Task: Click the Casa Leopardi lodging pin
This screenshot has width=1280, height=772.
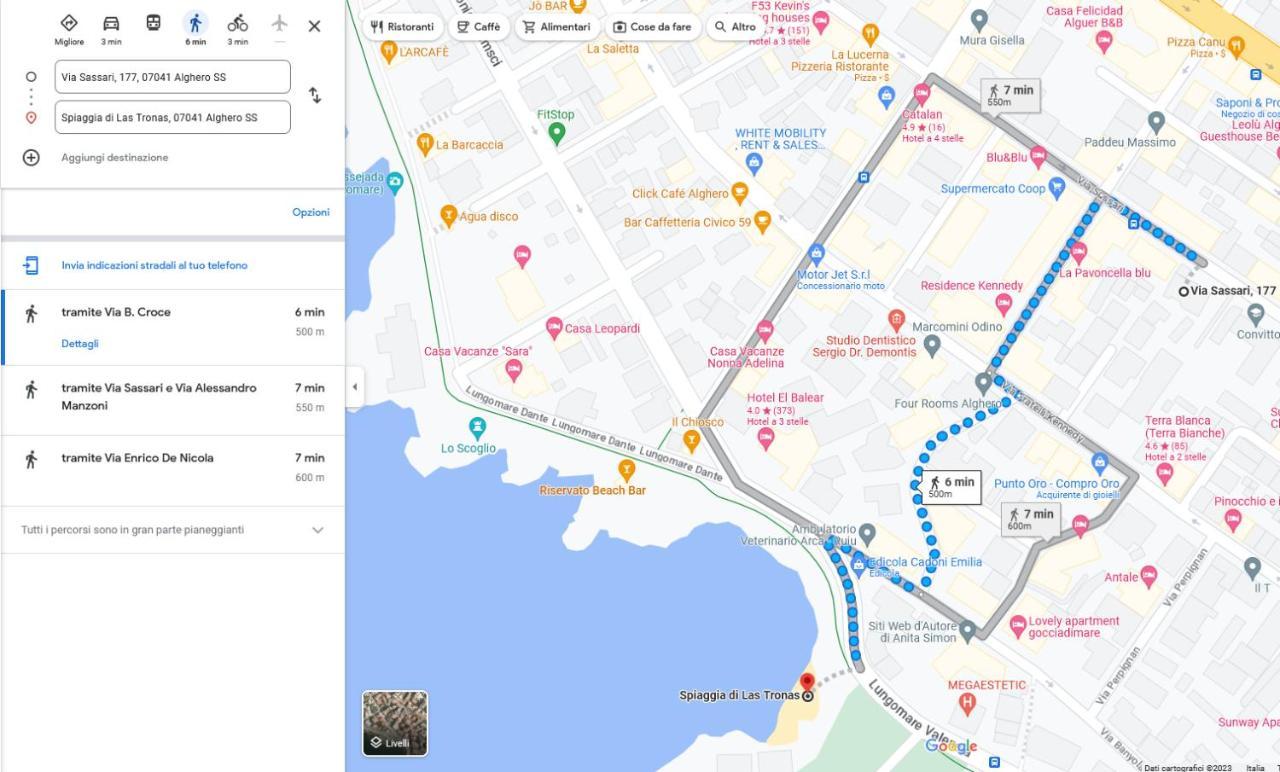Action: [x=554, y=327]
